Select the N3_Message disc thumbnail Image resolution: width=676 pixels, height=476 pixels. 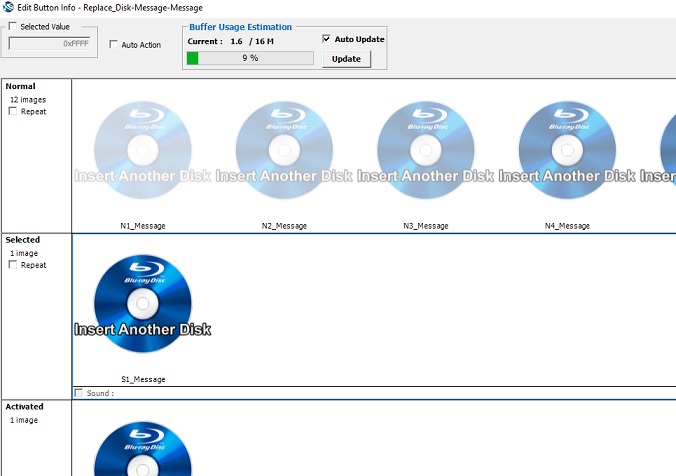(x=426, y=150)
